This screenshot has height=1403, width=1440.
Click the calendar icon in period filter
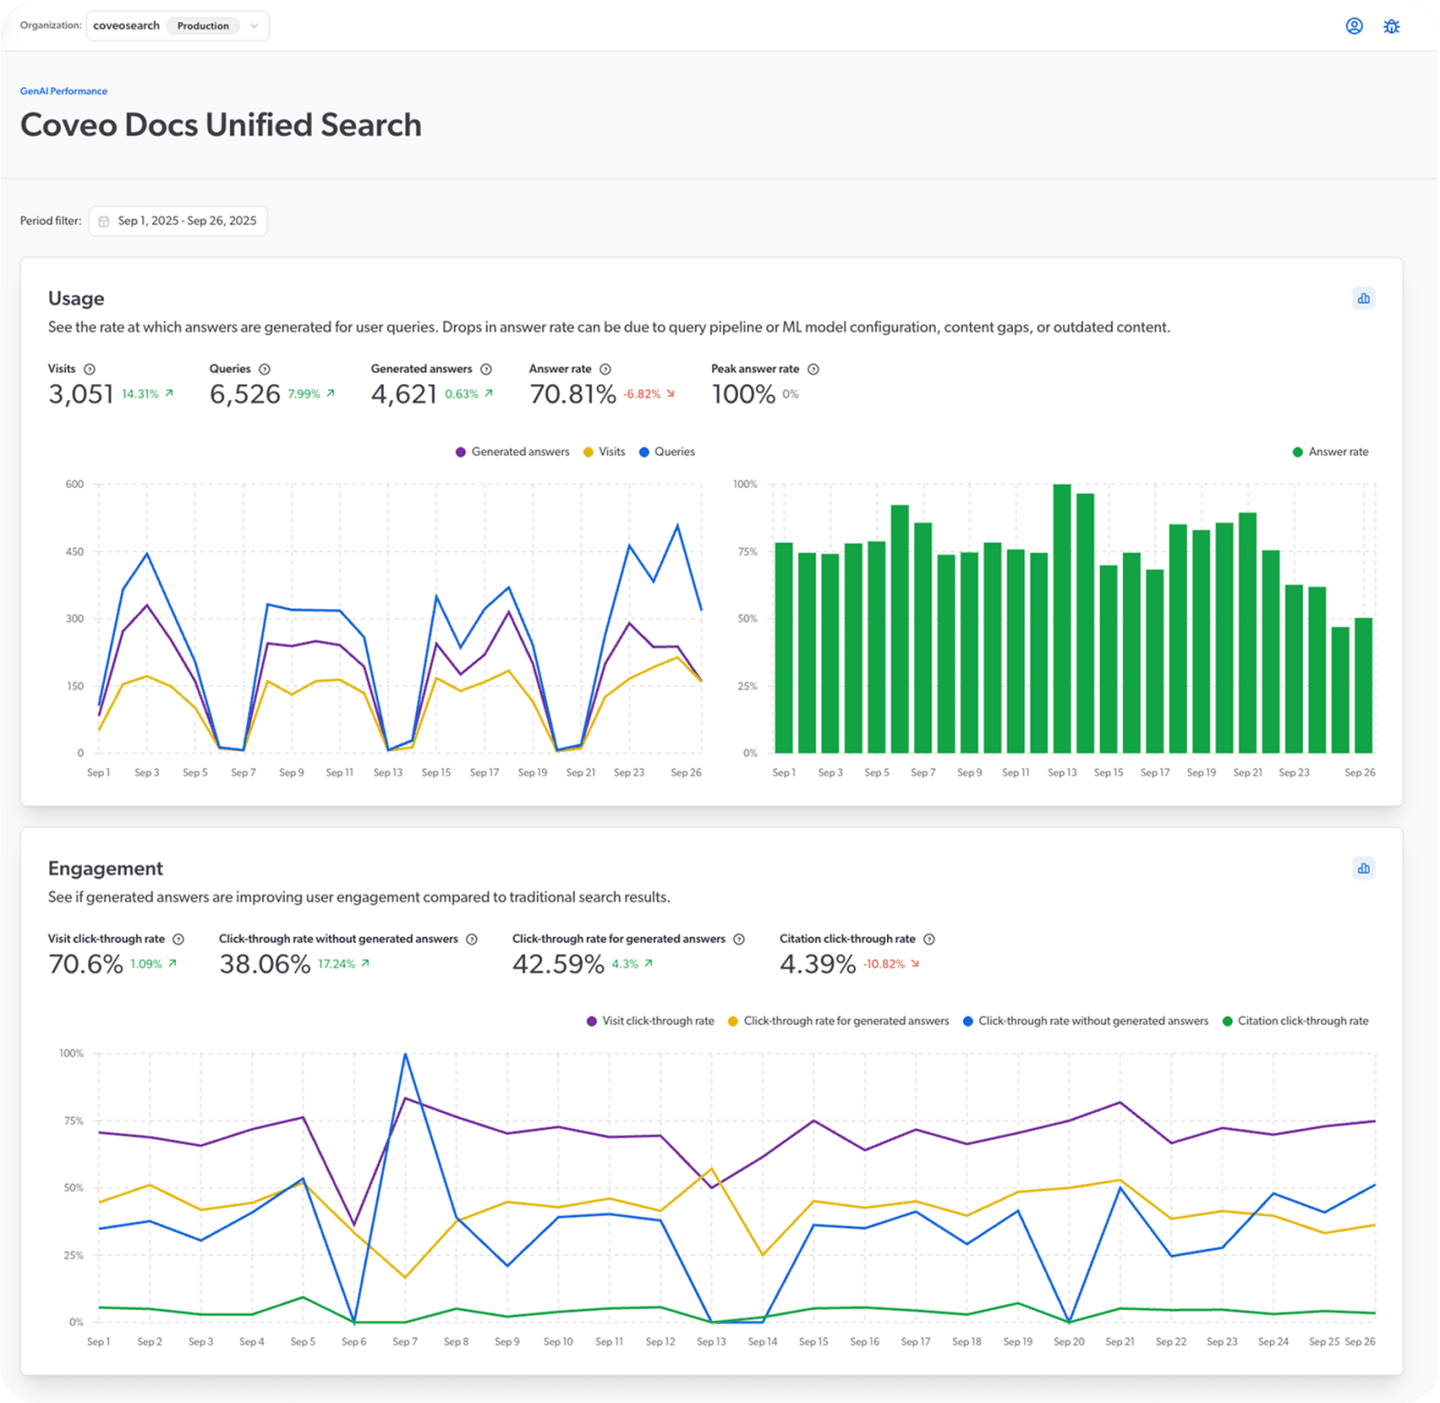coord(104,221)
